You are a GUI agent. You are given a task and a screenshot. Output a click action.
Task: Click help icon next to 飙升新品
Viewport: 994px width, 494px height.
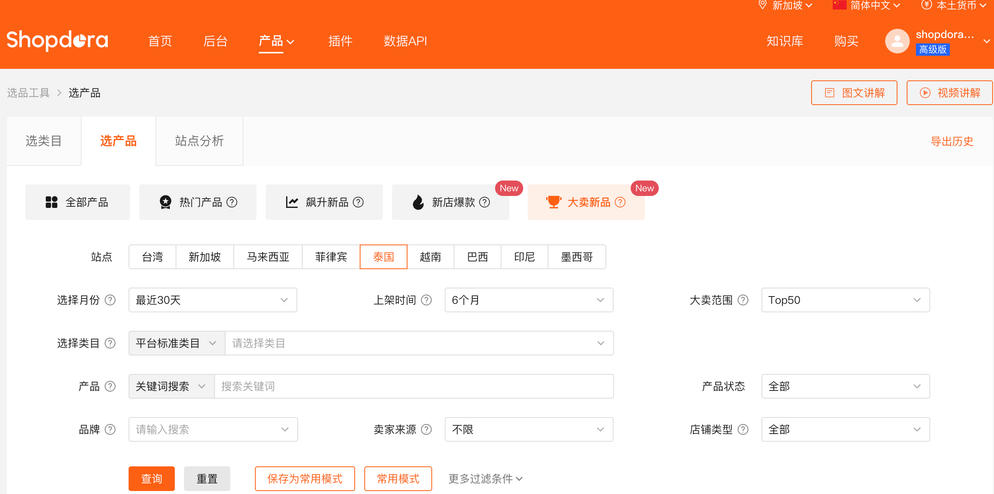tap(358, 202)
